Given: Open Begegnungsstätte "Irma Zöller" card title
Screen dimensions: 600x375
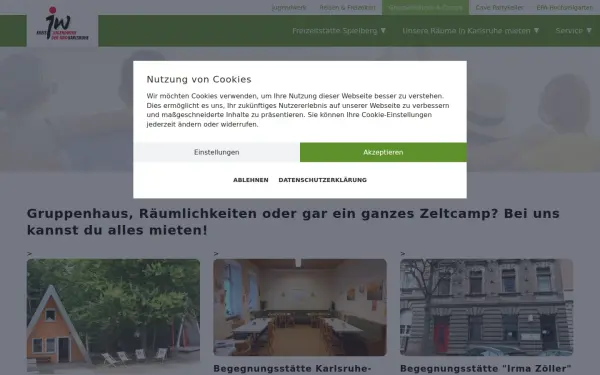Looking at the screenshot, I should [x=486, y=369].
